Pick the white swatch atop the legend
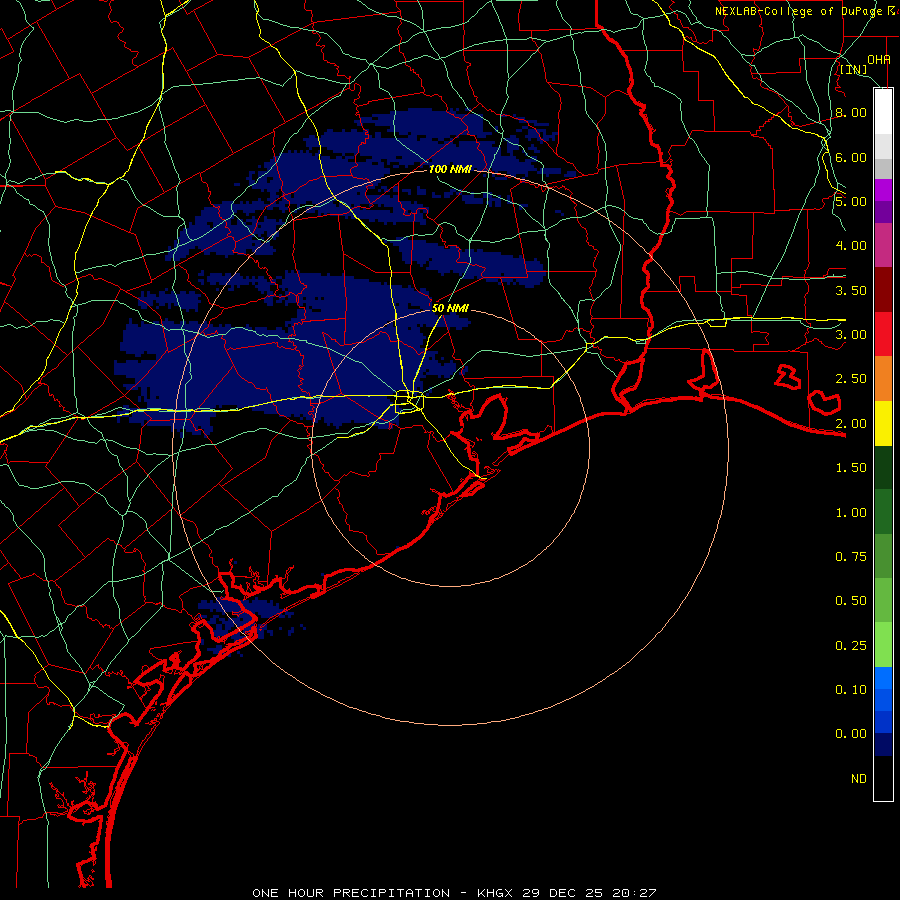900x900 pixels. pos(883,112)
